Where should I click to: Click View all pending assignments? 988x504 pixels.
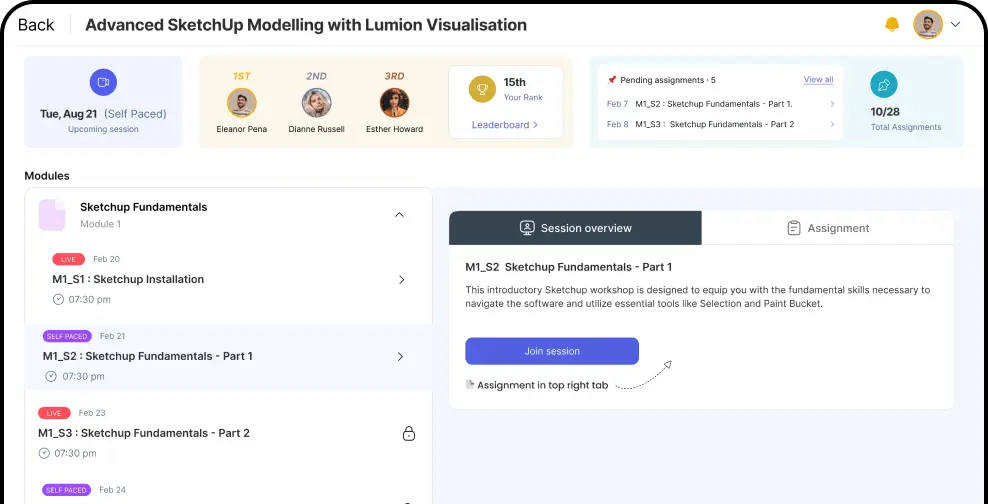coord(818,79)
